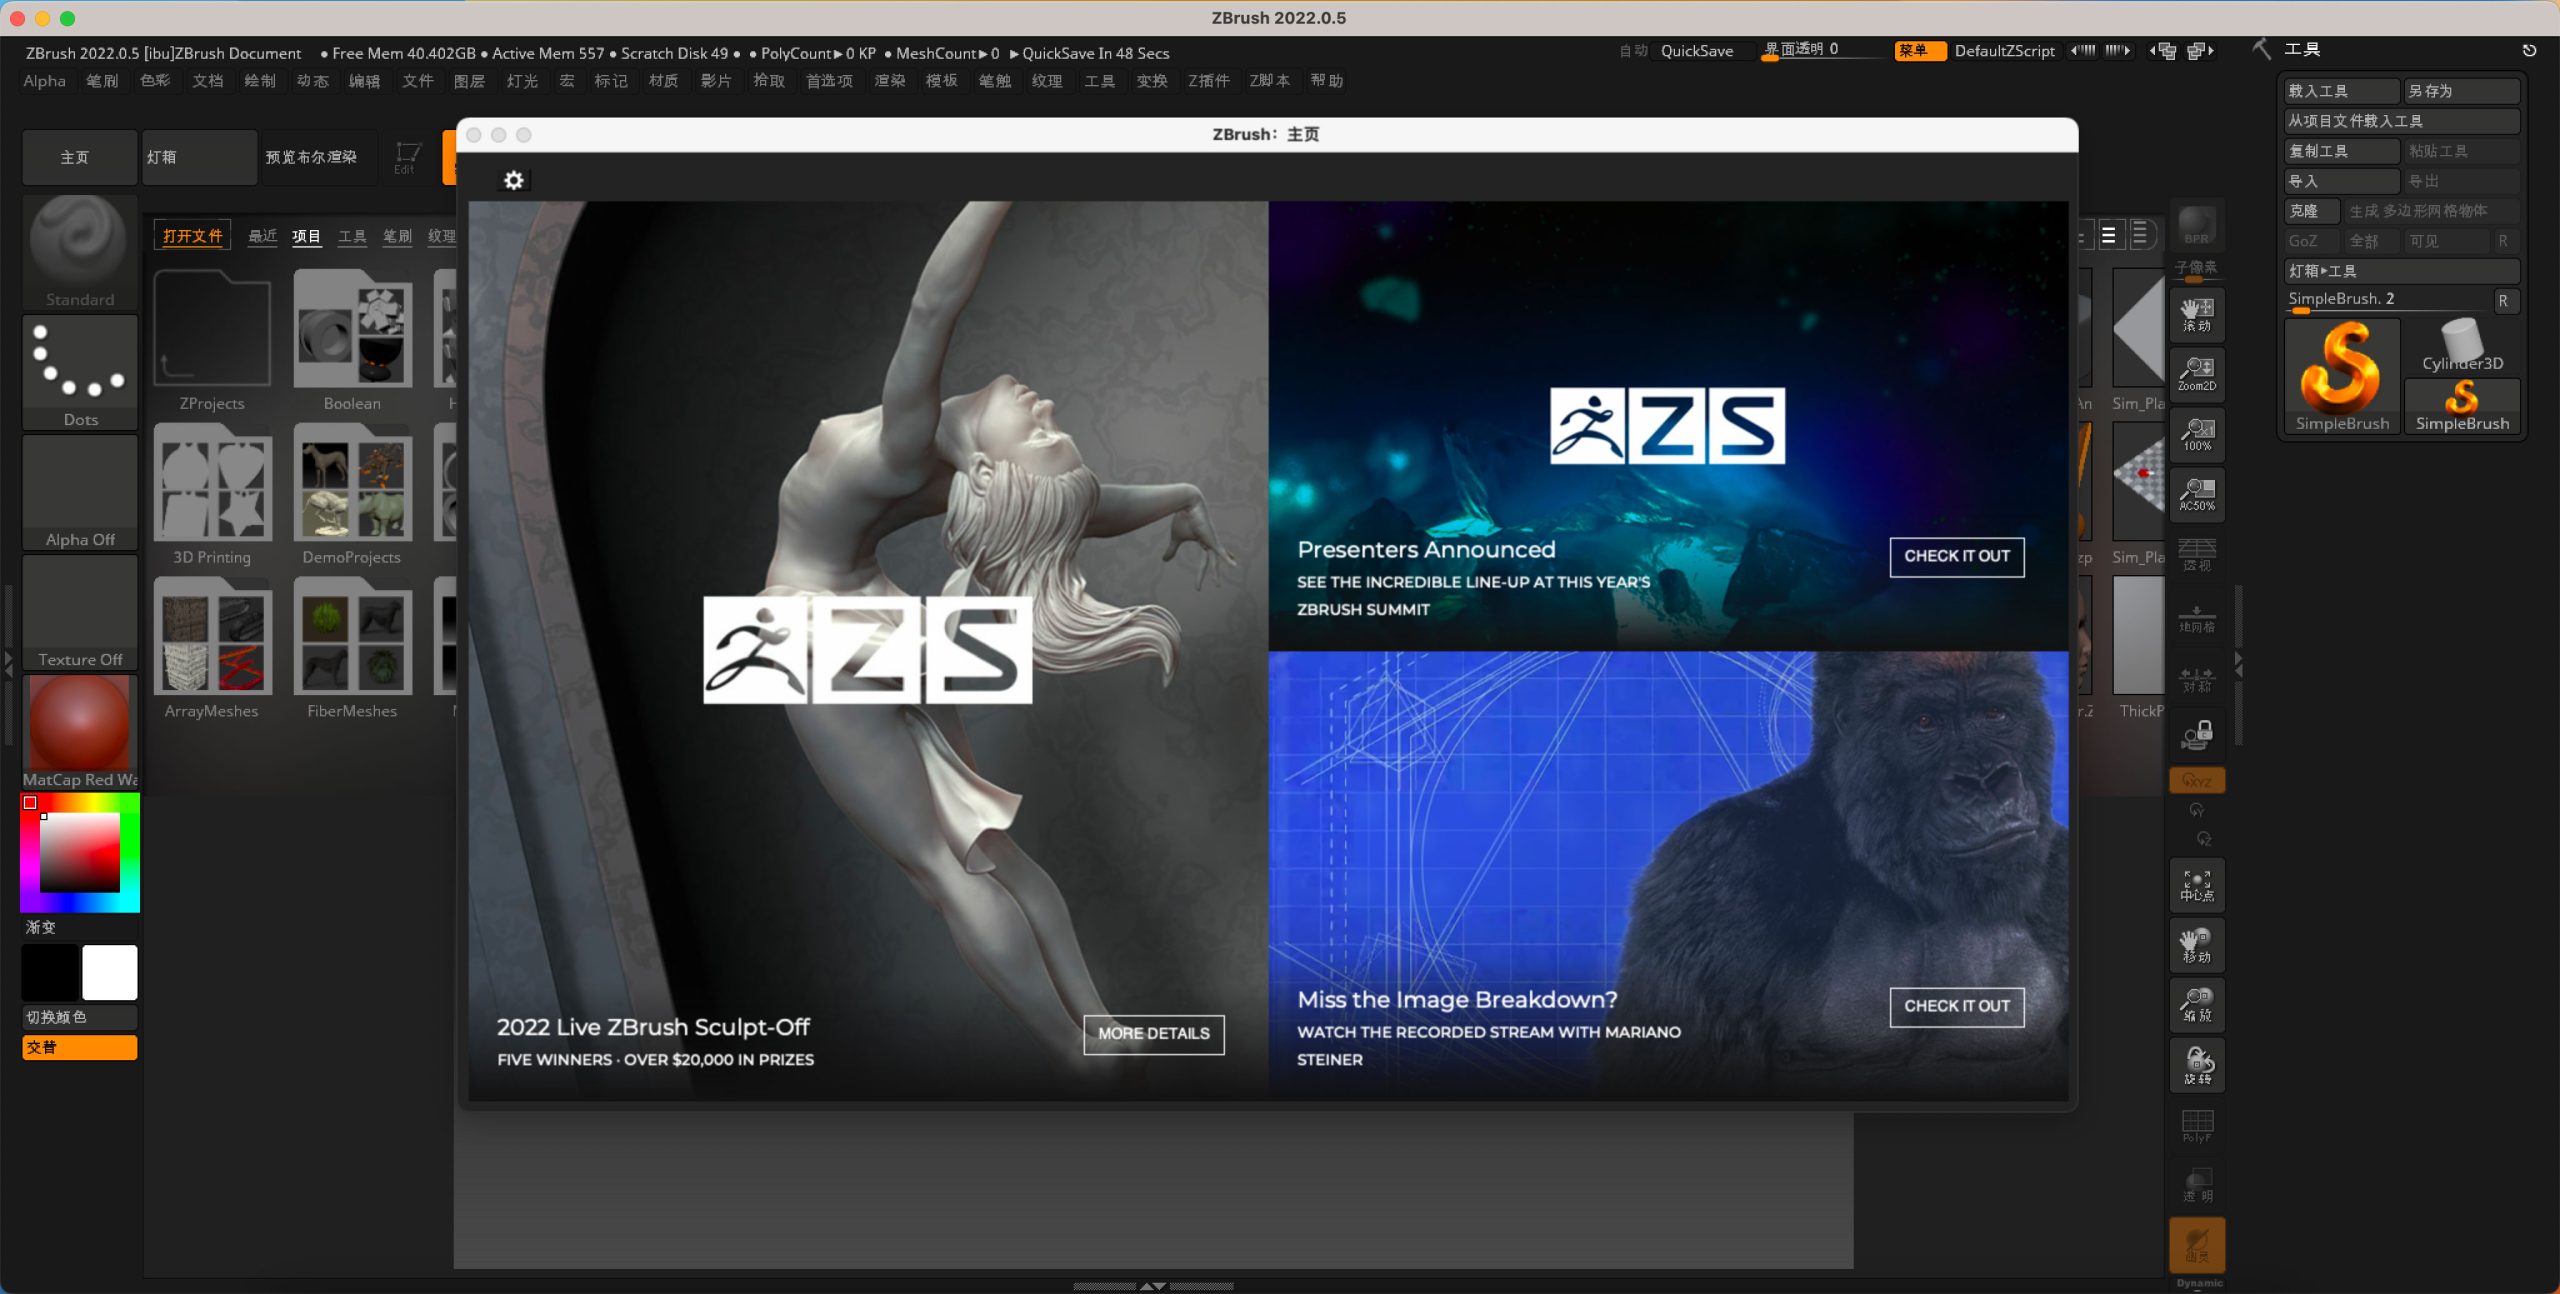The height and width of the screenshot is (1294, 2560).
Task: Click the 载入工具 load tool button
Action: pos(2340,91)
